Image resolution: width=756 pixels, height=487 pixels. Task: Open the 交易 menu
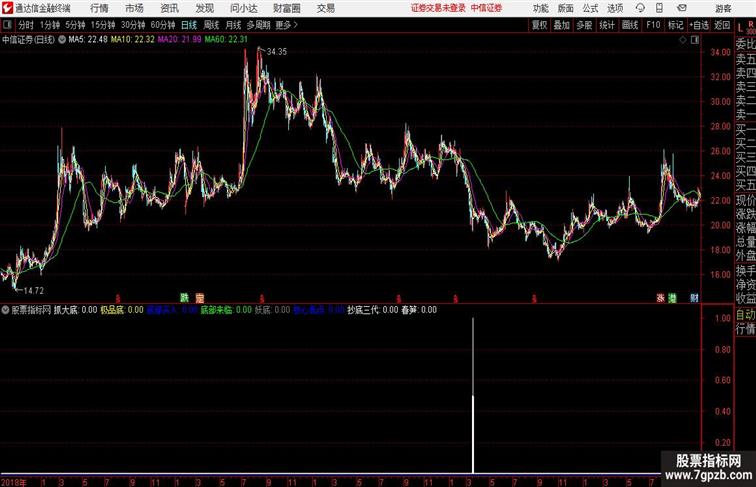coord(325,8)
